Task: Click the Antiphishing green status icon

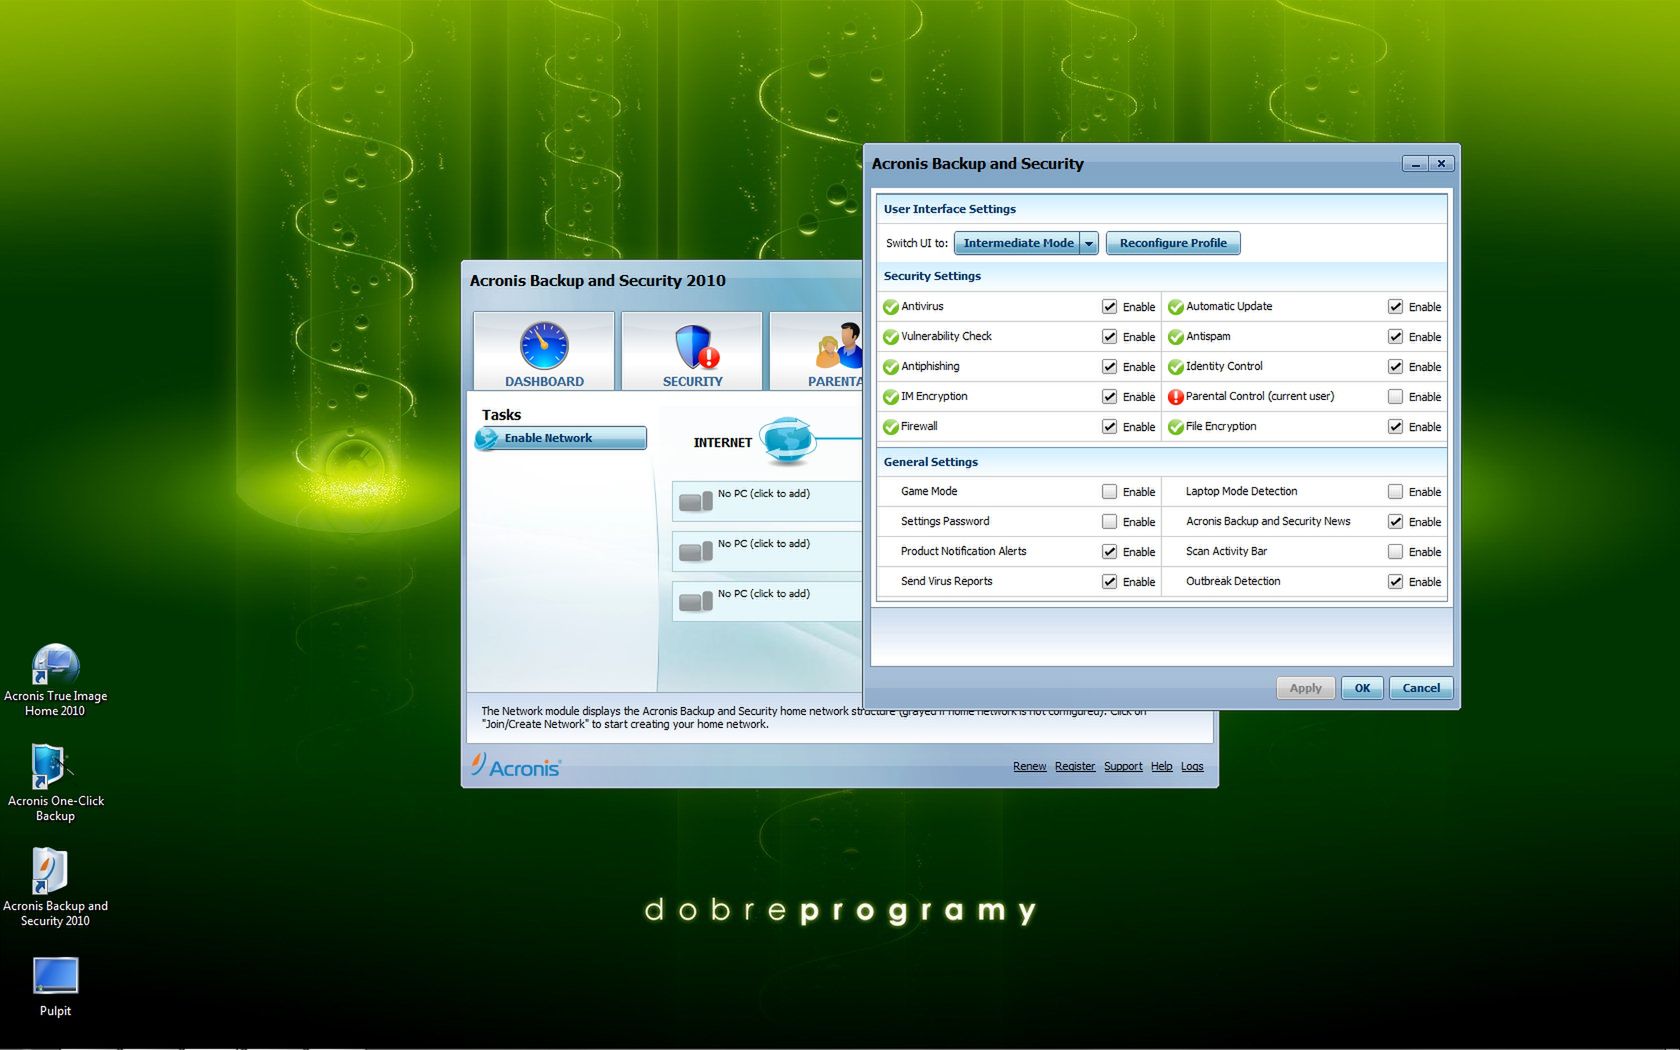Action: [891, 367]
